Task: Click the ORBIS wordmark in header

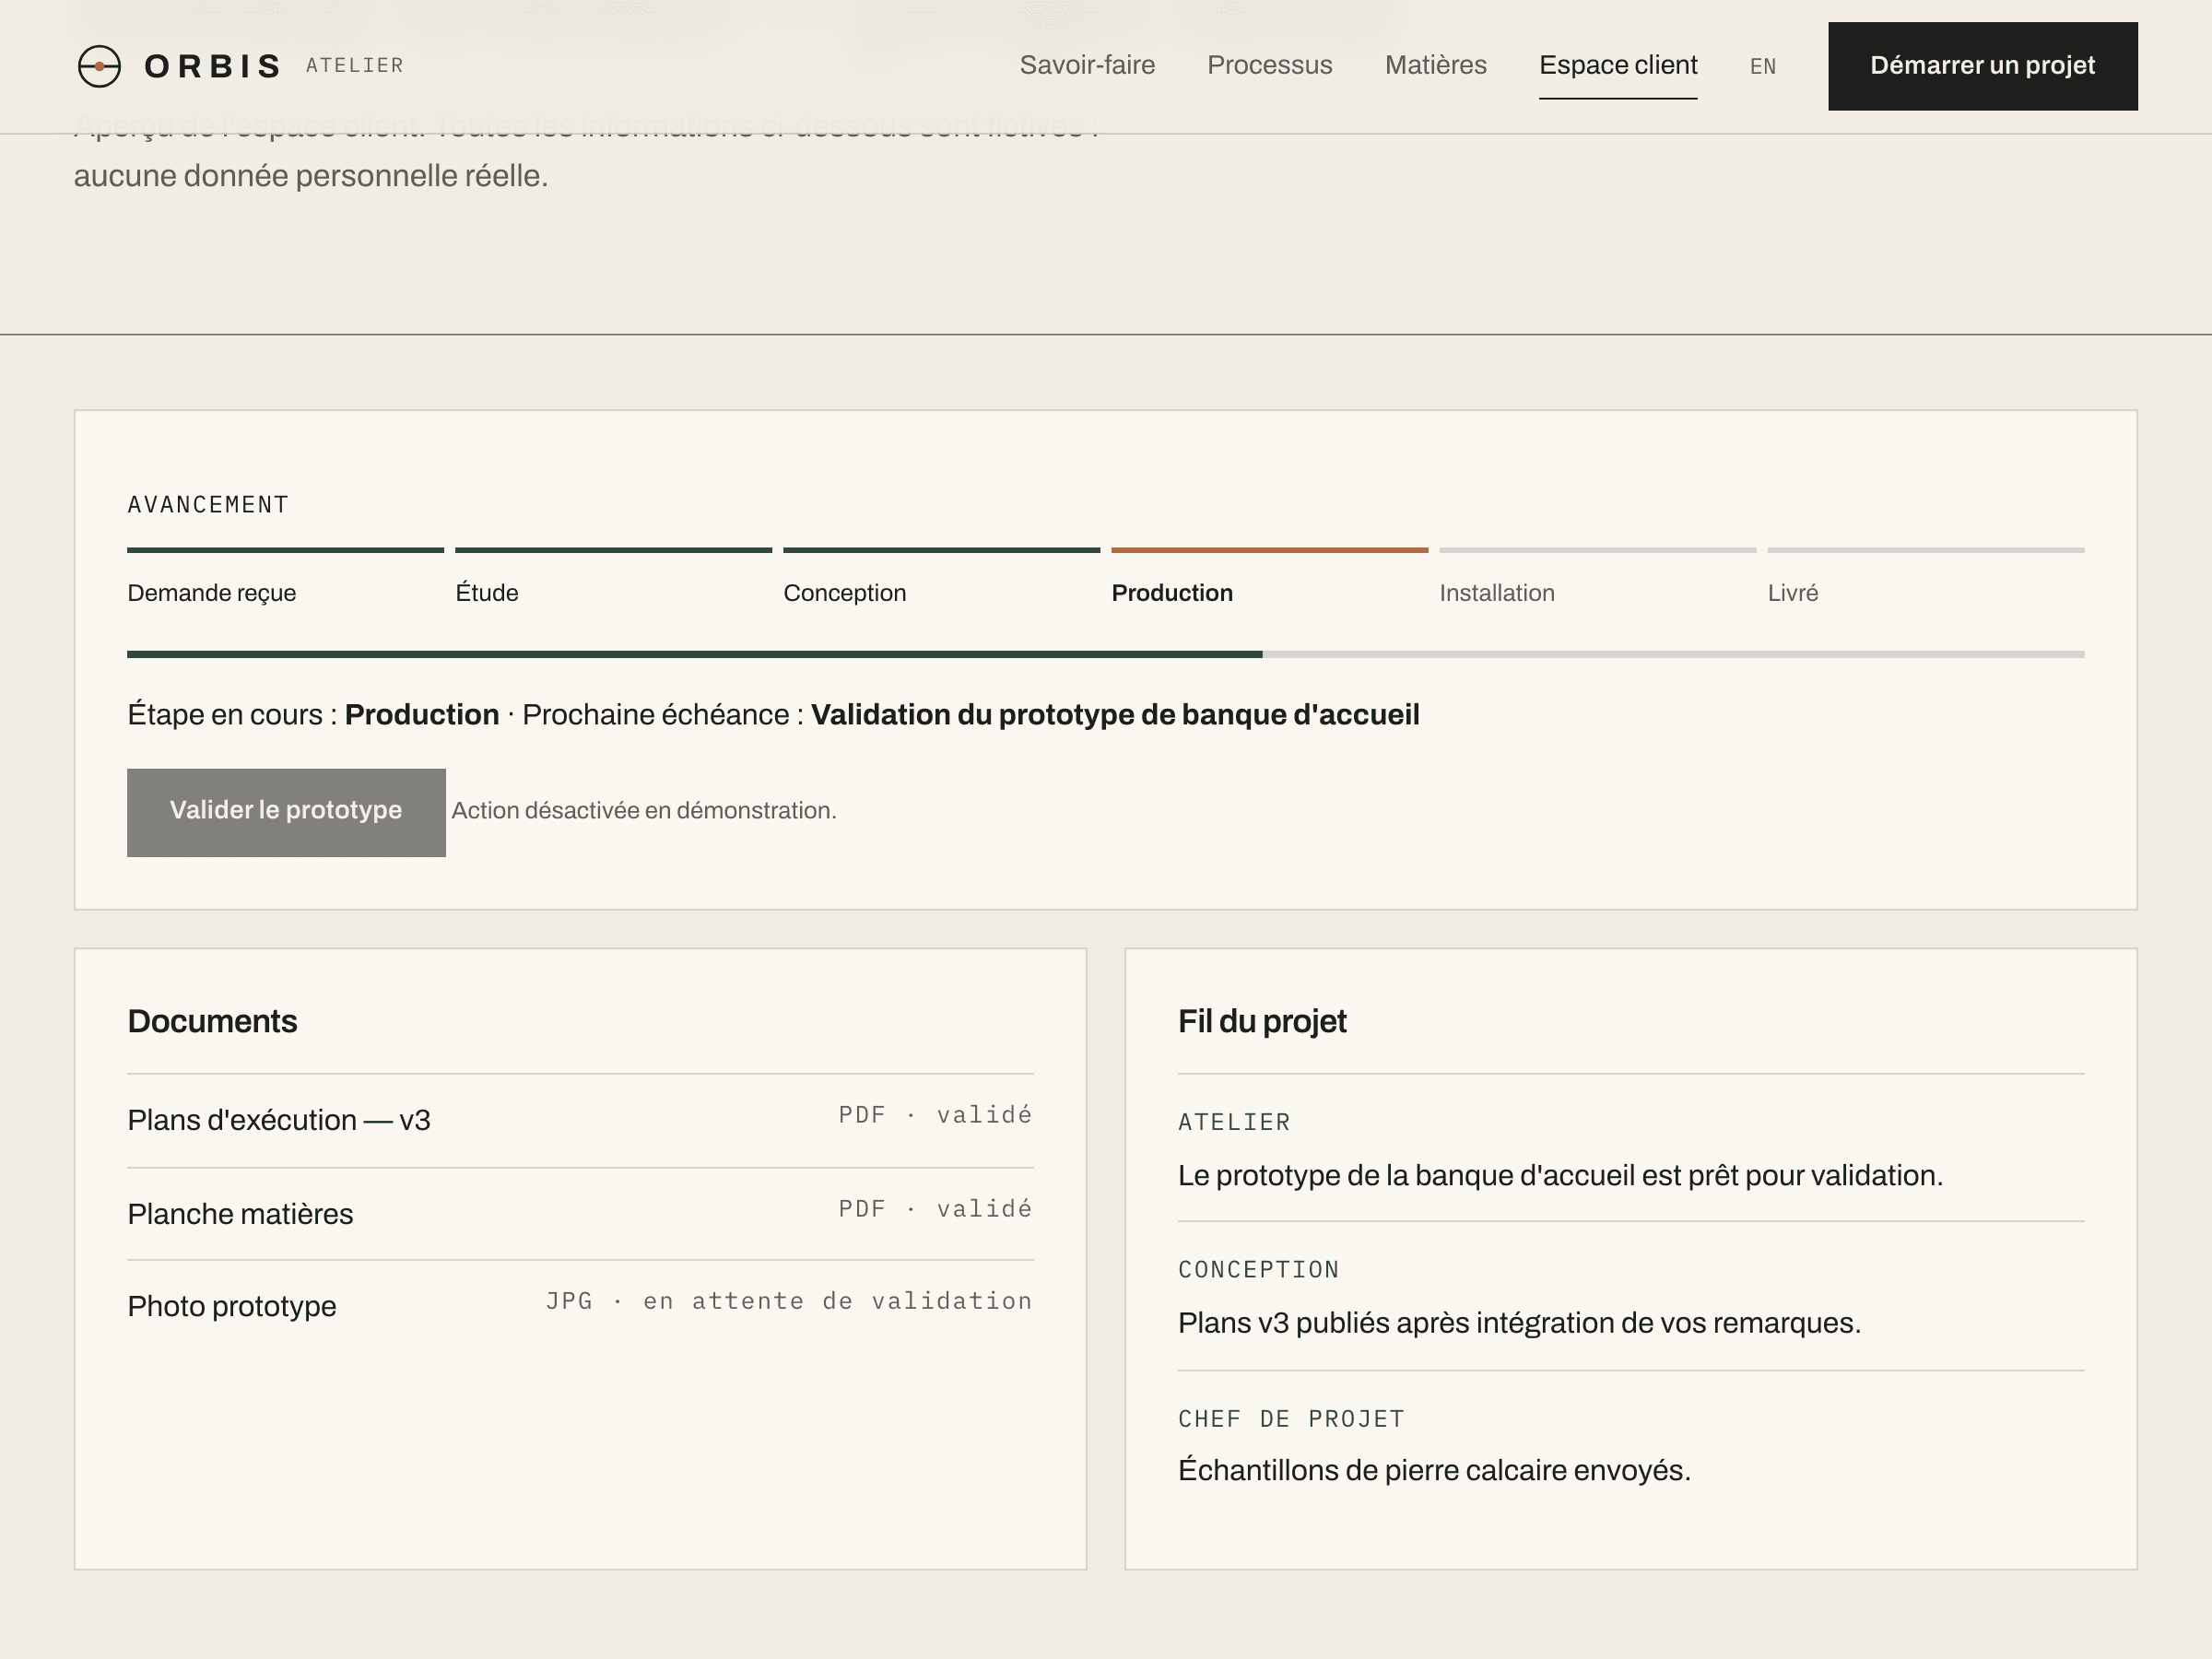Action: (x=213, y=66)
